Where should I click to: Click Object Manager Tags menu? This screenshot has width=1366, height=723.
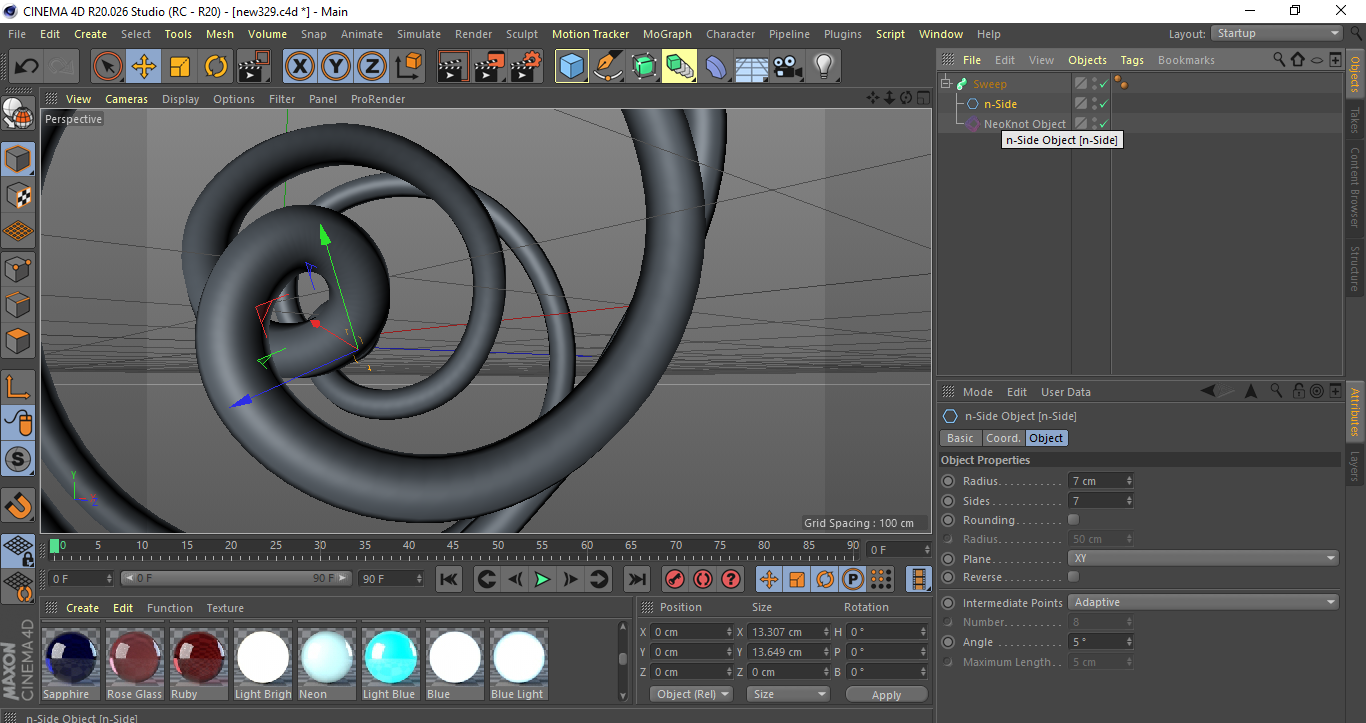click(x=1132, y=60)
